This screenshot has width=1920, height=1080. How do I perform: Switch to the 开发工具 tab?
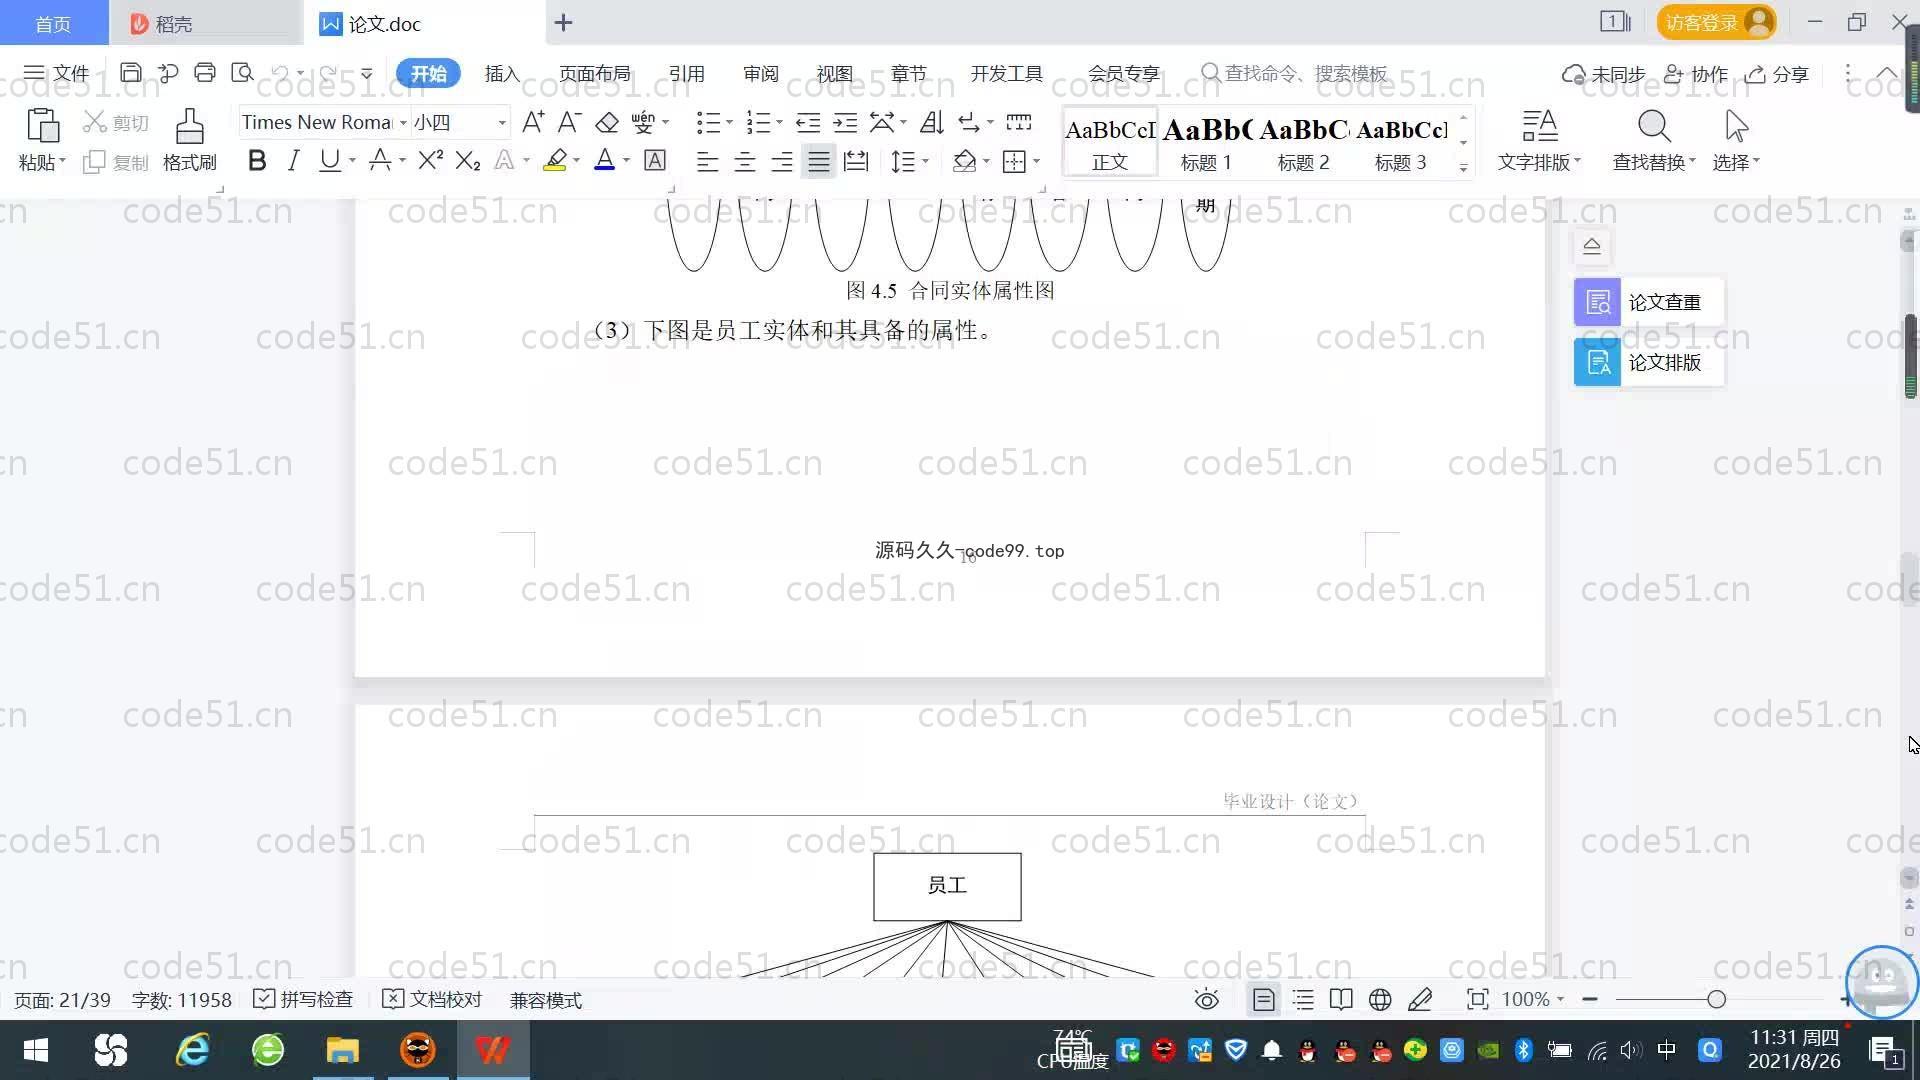(x=1007, y=74)
